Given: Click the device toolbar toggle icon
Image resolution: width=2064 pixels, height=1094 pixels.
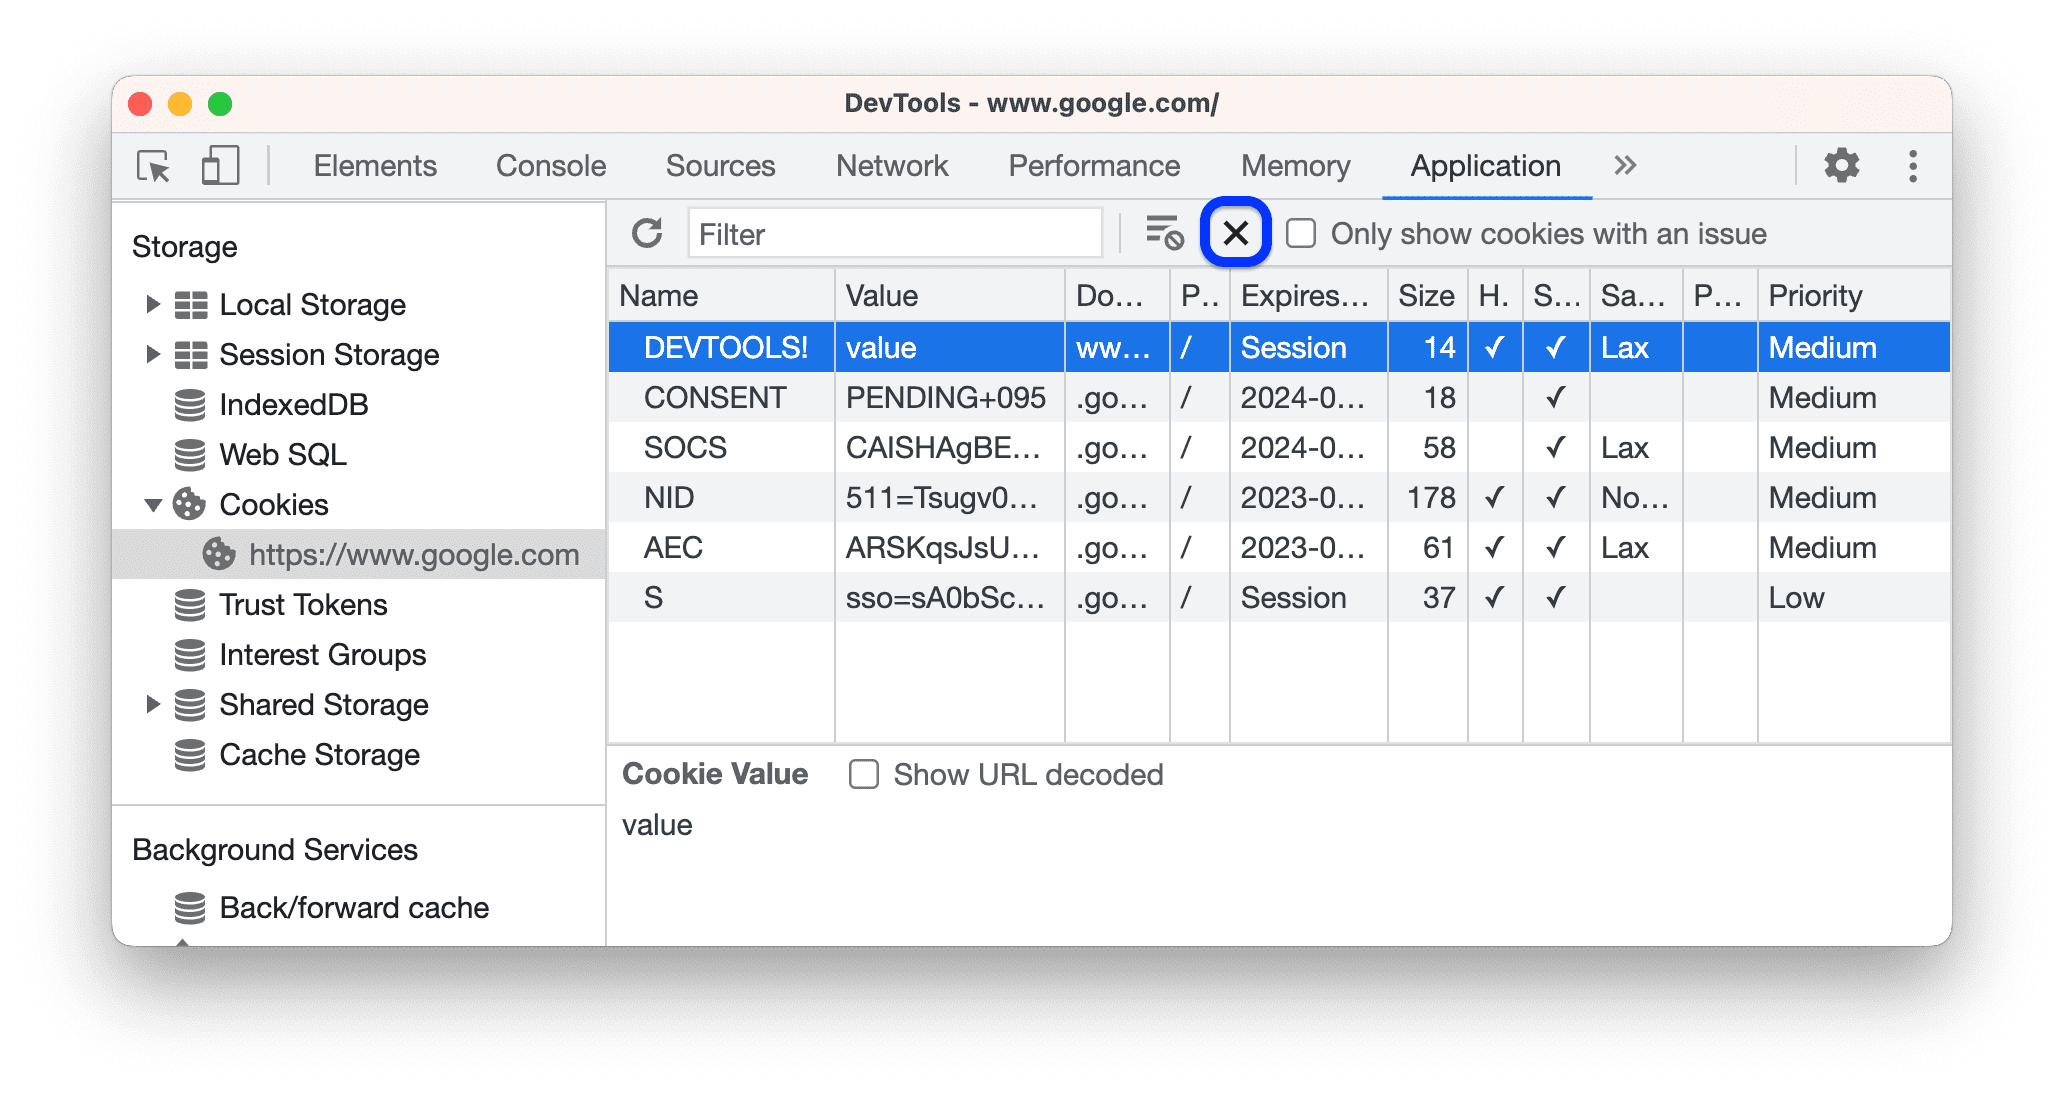Looking at the screenshot, I should (x=218, y=163).
